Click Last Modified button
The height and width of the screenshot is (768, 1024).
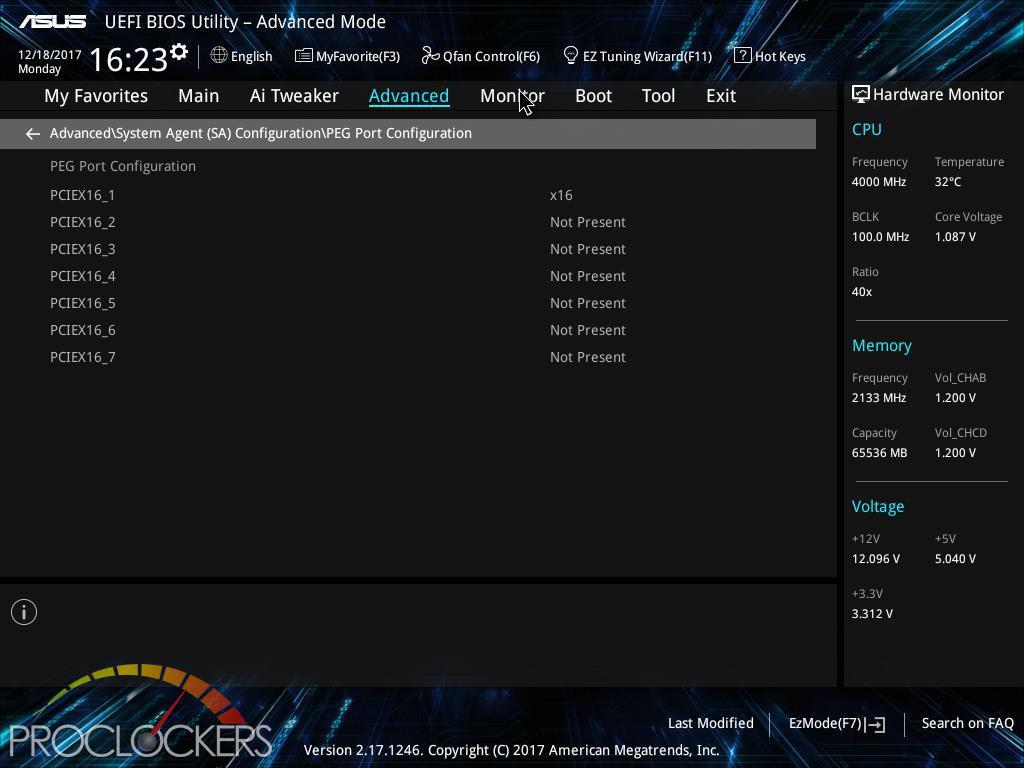point(711,724)
